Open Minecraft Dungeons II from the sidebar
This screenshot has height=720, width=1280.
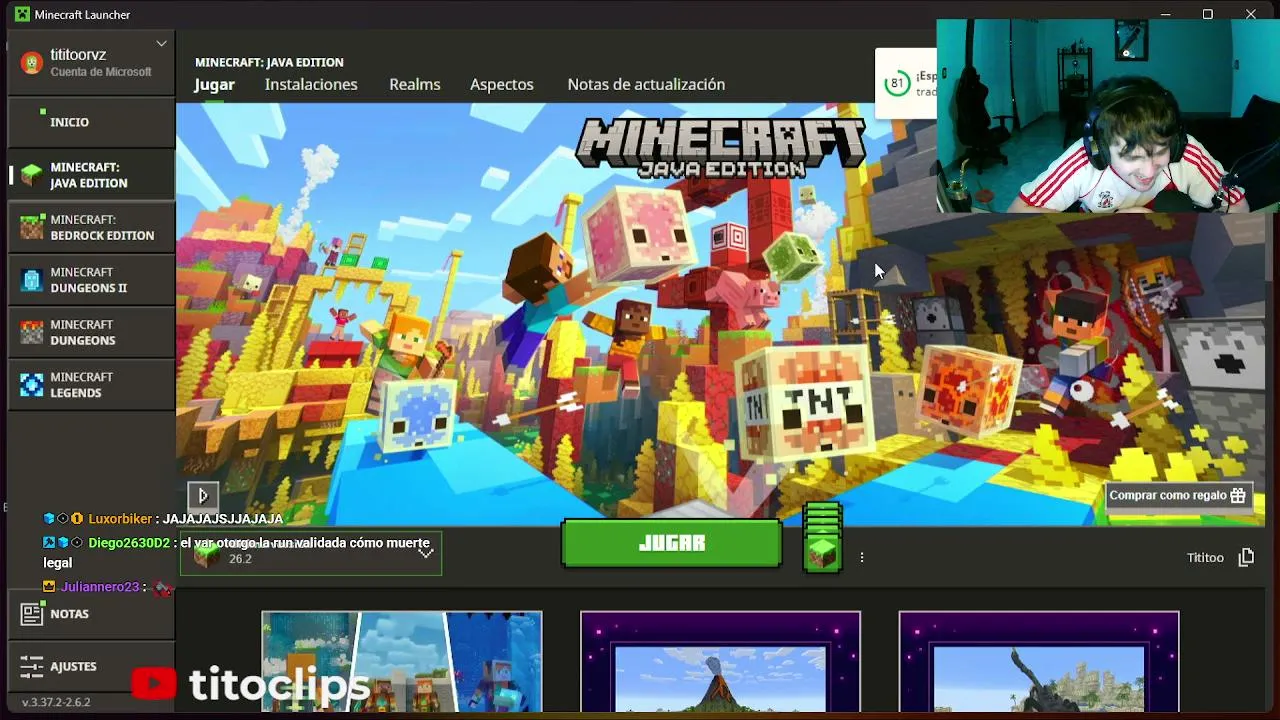tap(91, 280)
